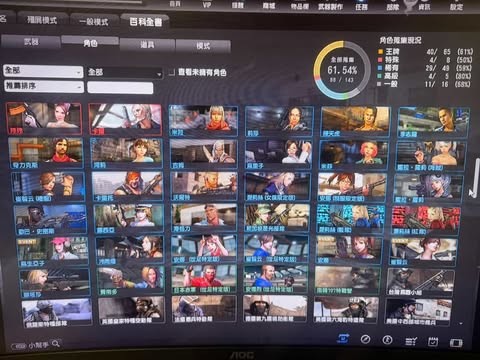Select the 麻里子 character card
This screenshot has height=360, width=480.
[x=279, y=154]
